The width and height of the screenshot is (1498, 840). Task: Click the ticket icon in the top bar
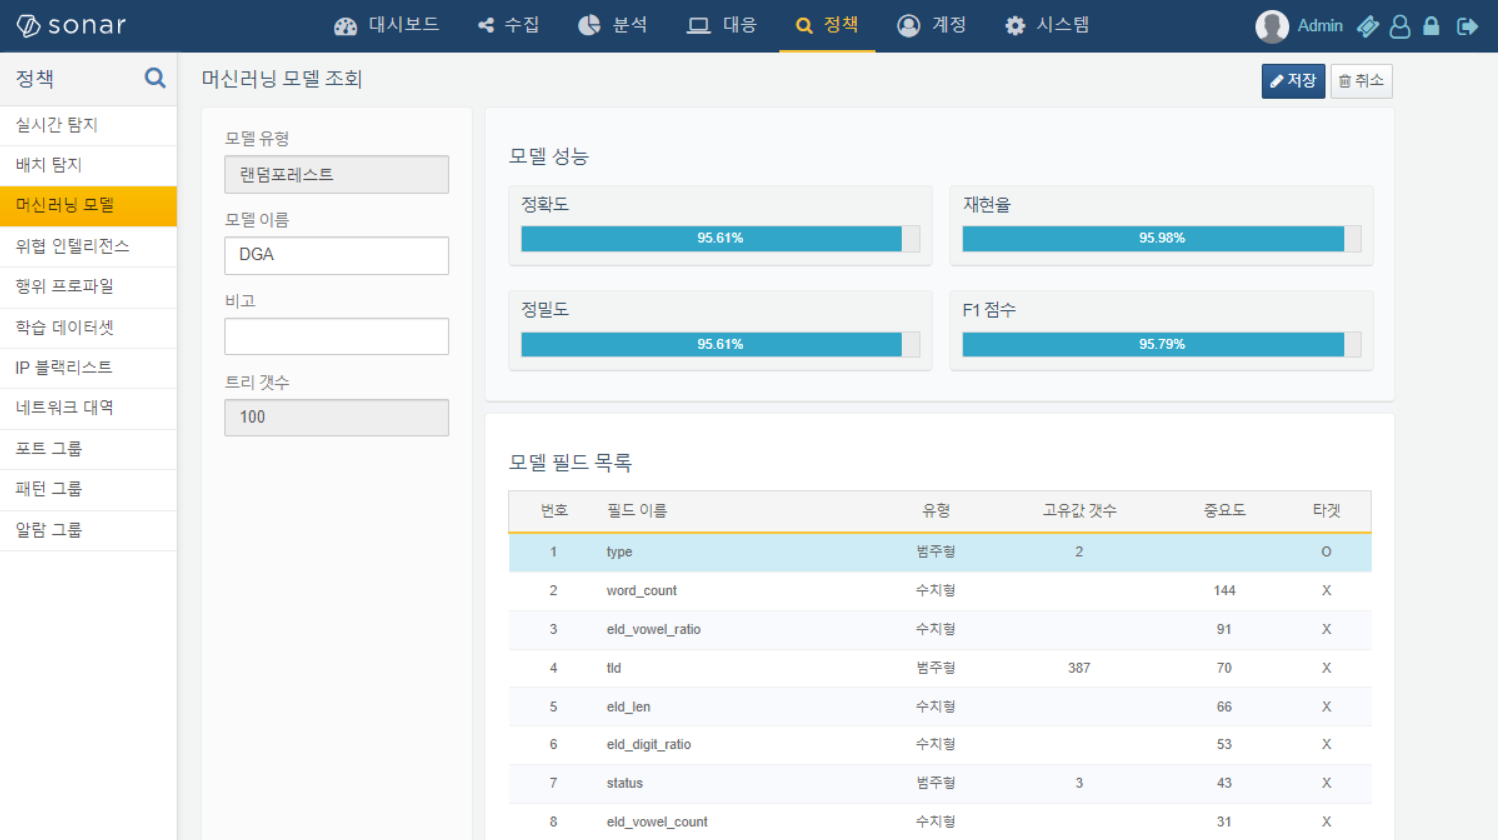click(1368, 26)
